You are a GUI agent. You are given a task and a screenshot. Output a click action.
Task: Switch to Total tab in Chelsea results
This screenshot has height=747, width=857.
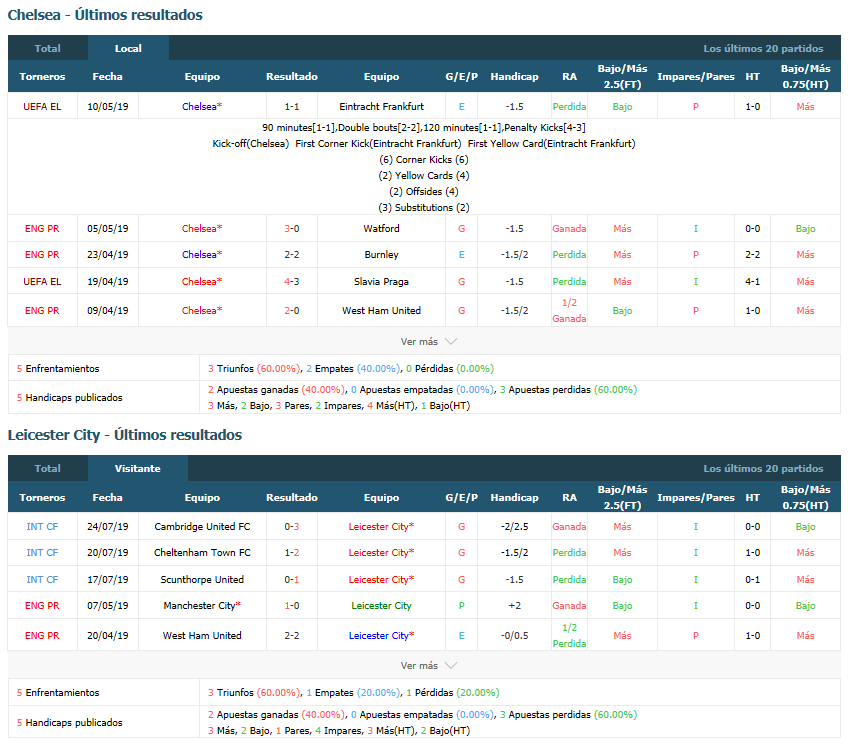48,48
